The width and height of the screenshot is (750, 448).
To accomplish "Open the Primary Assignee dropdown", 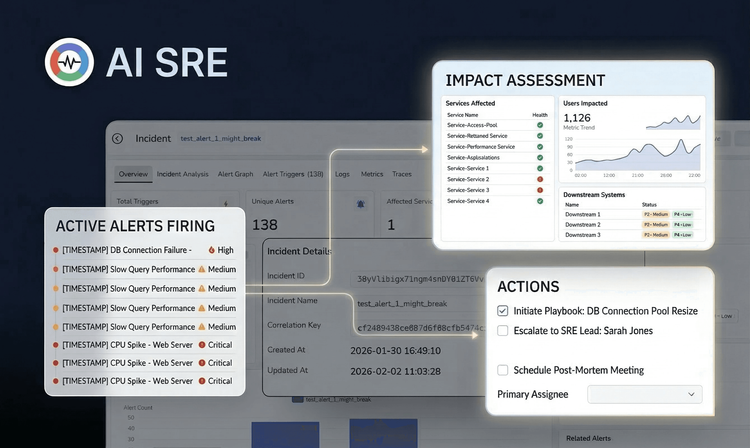I will [644, 395].
